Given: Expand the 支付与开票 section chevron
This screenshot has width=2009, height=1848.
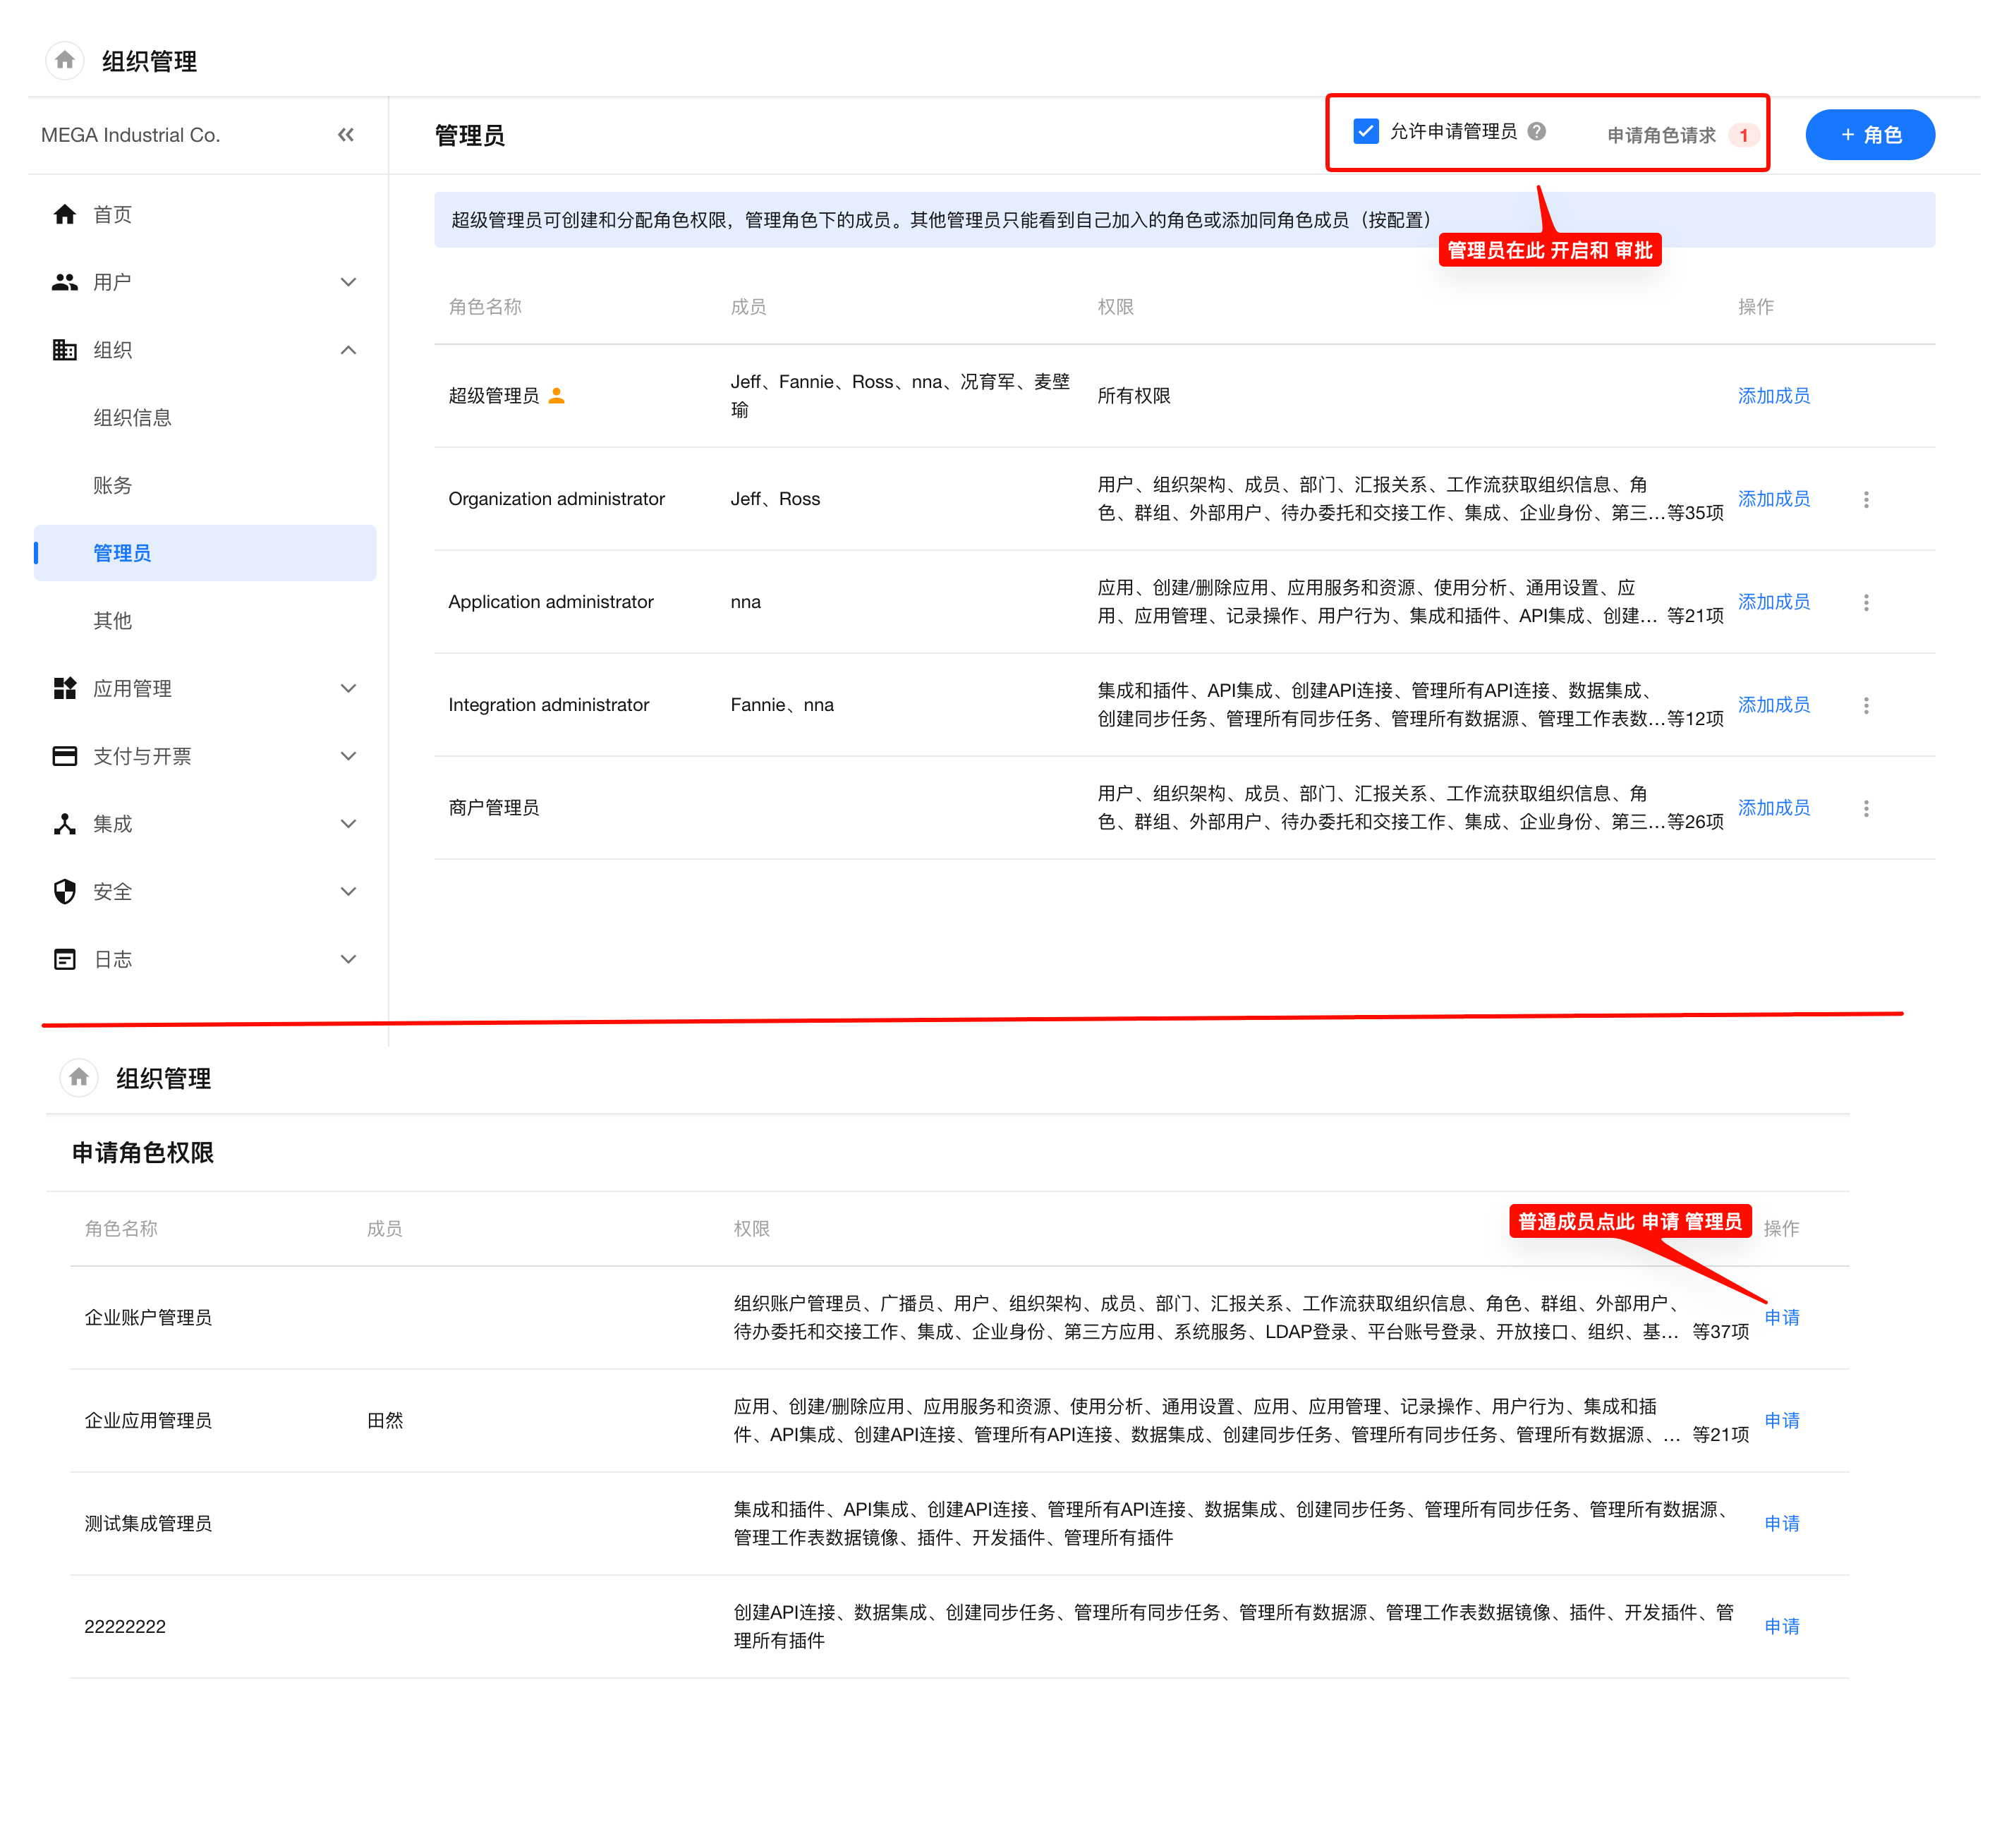Looking at the screenshot, I should click(348, 756).
